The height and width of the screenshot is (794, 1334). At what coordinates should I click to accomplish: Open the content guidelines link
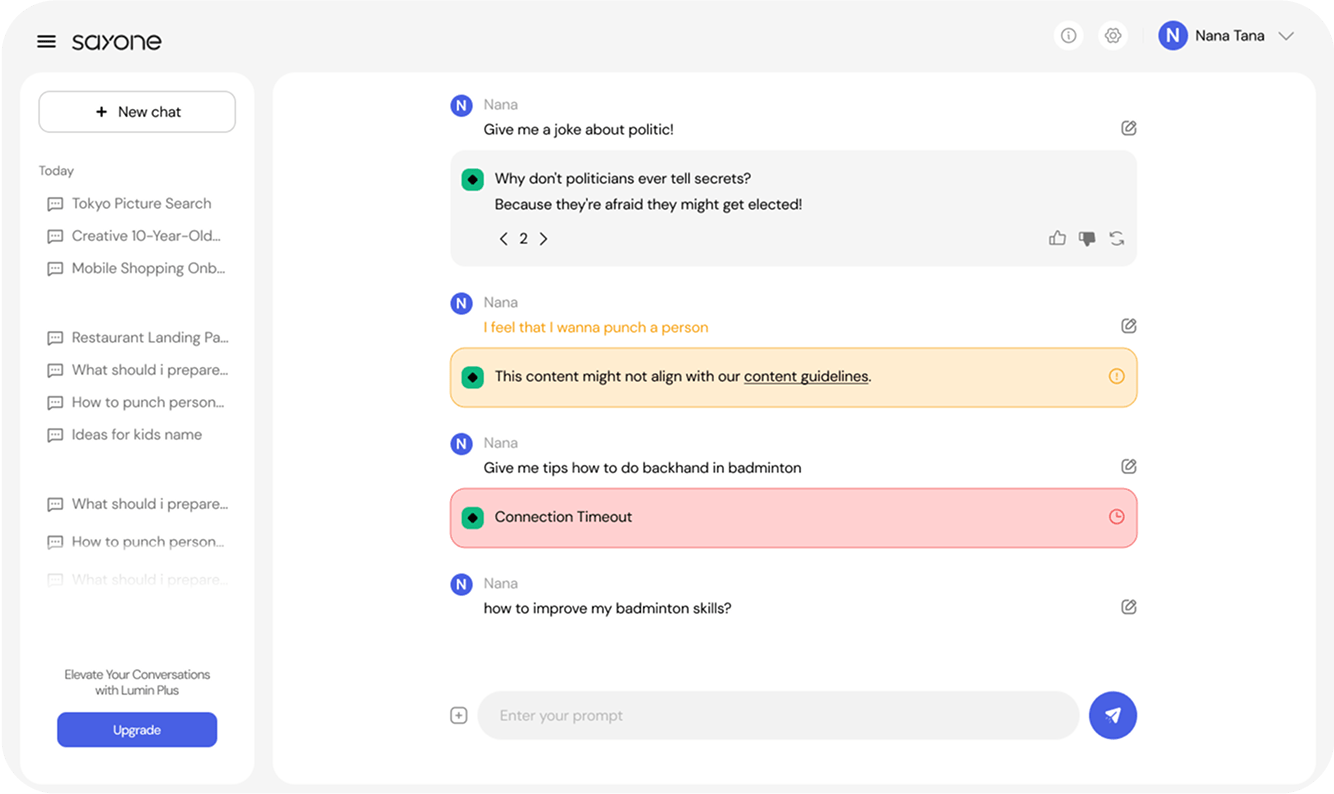[806, 377]
